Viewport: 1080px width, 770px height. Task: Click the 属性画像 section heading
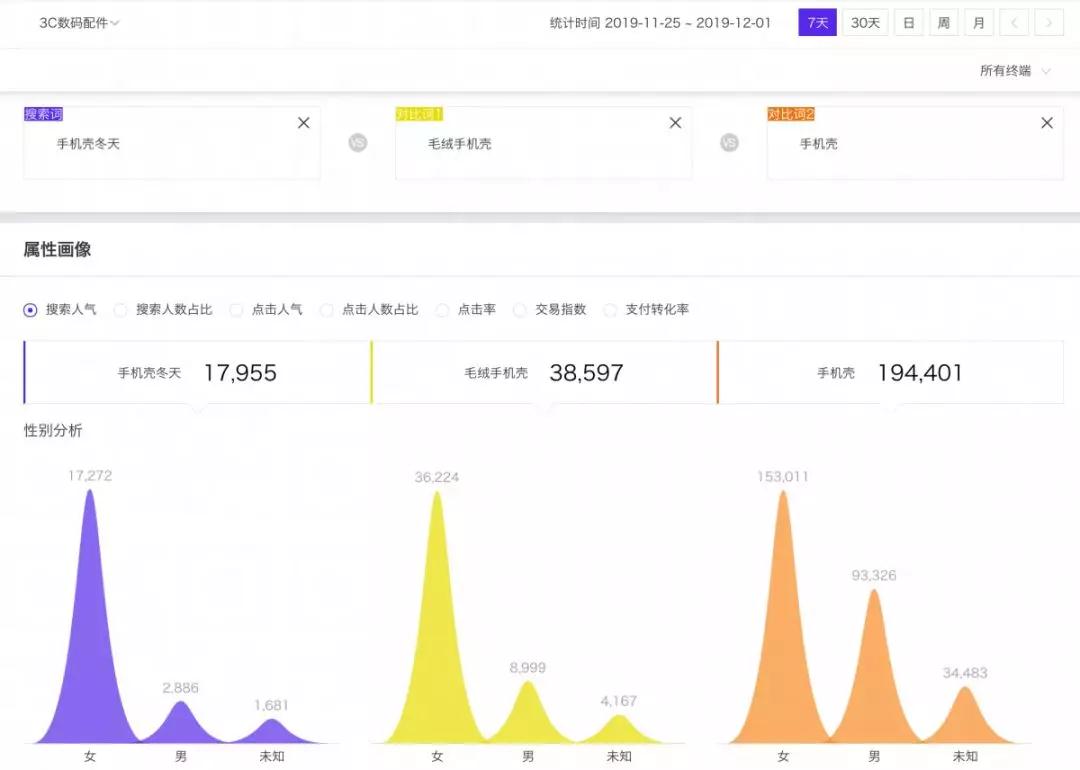57,249
